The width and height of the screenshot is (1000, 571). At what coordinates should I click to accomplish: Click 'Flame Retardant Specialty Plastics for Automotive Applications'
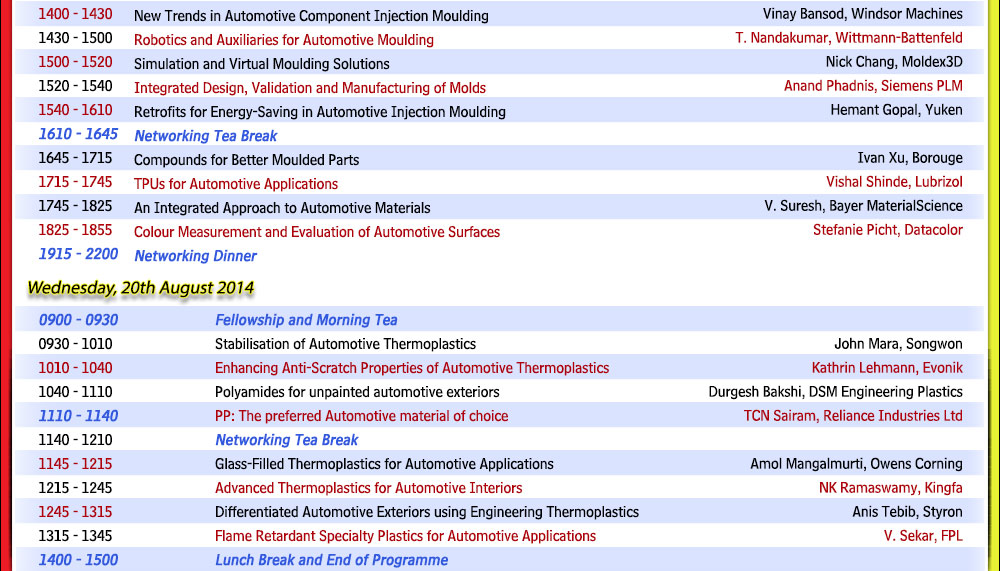(405, 536)
